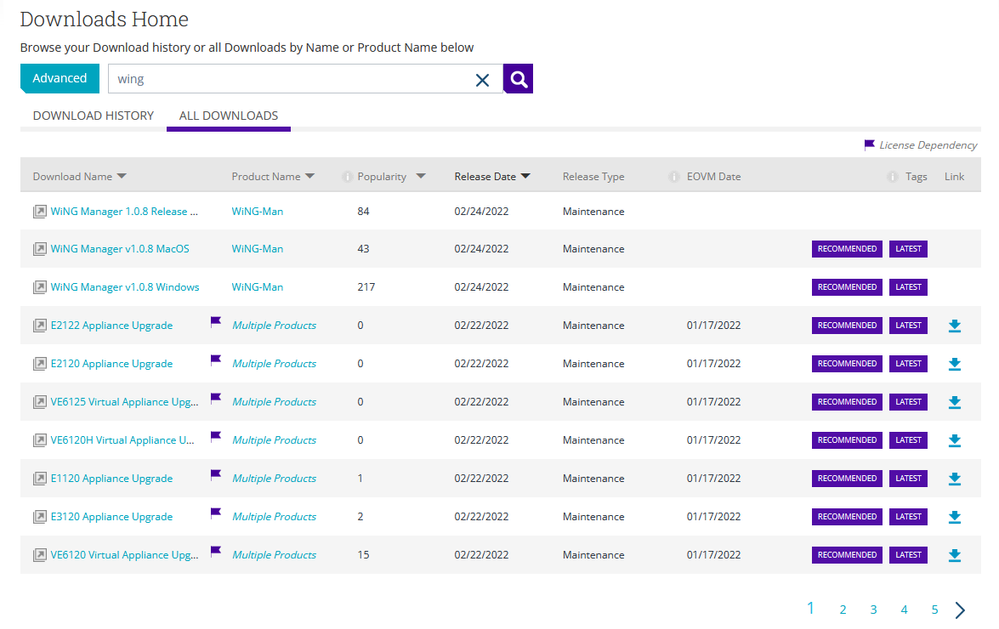This screenshot has width=999, height=629.
Task: Show info icon beside EOVM Date
Action: click(674, 177)
